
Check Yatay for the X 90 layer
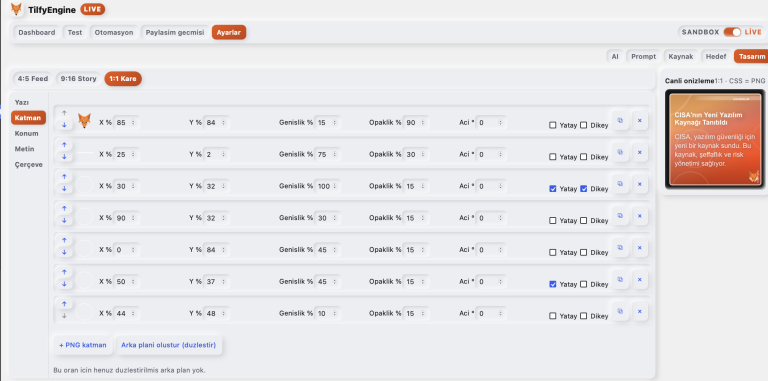tap(552, 220)
